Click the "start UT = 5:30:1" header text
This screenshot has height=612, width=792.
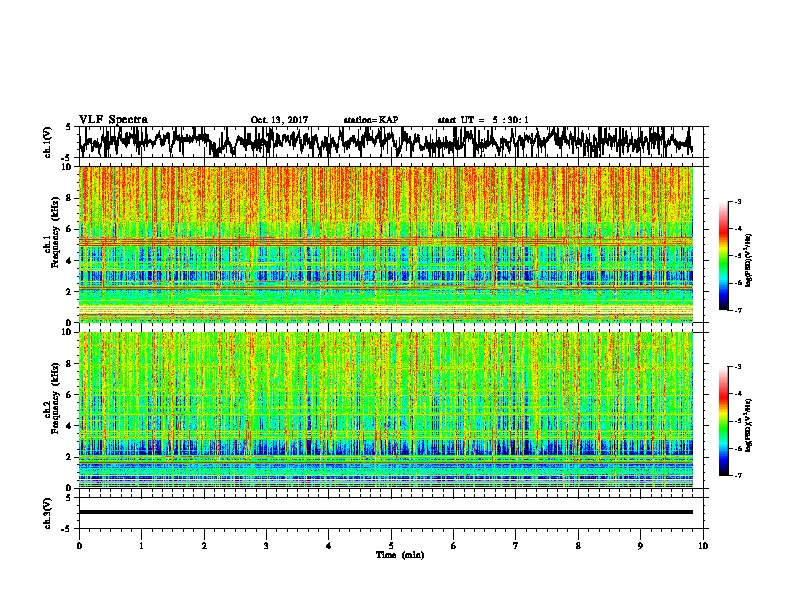click(x=483, y=120)
